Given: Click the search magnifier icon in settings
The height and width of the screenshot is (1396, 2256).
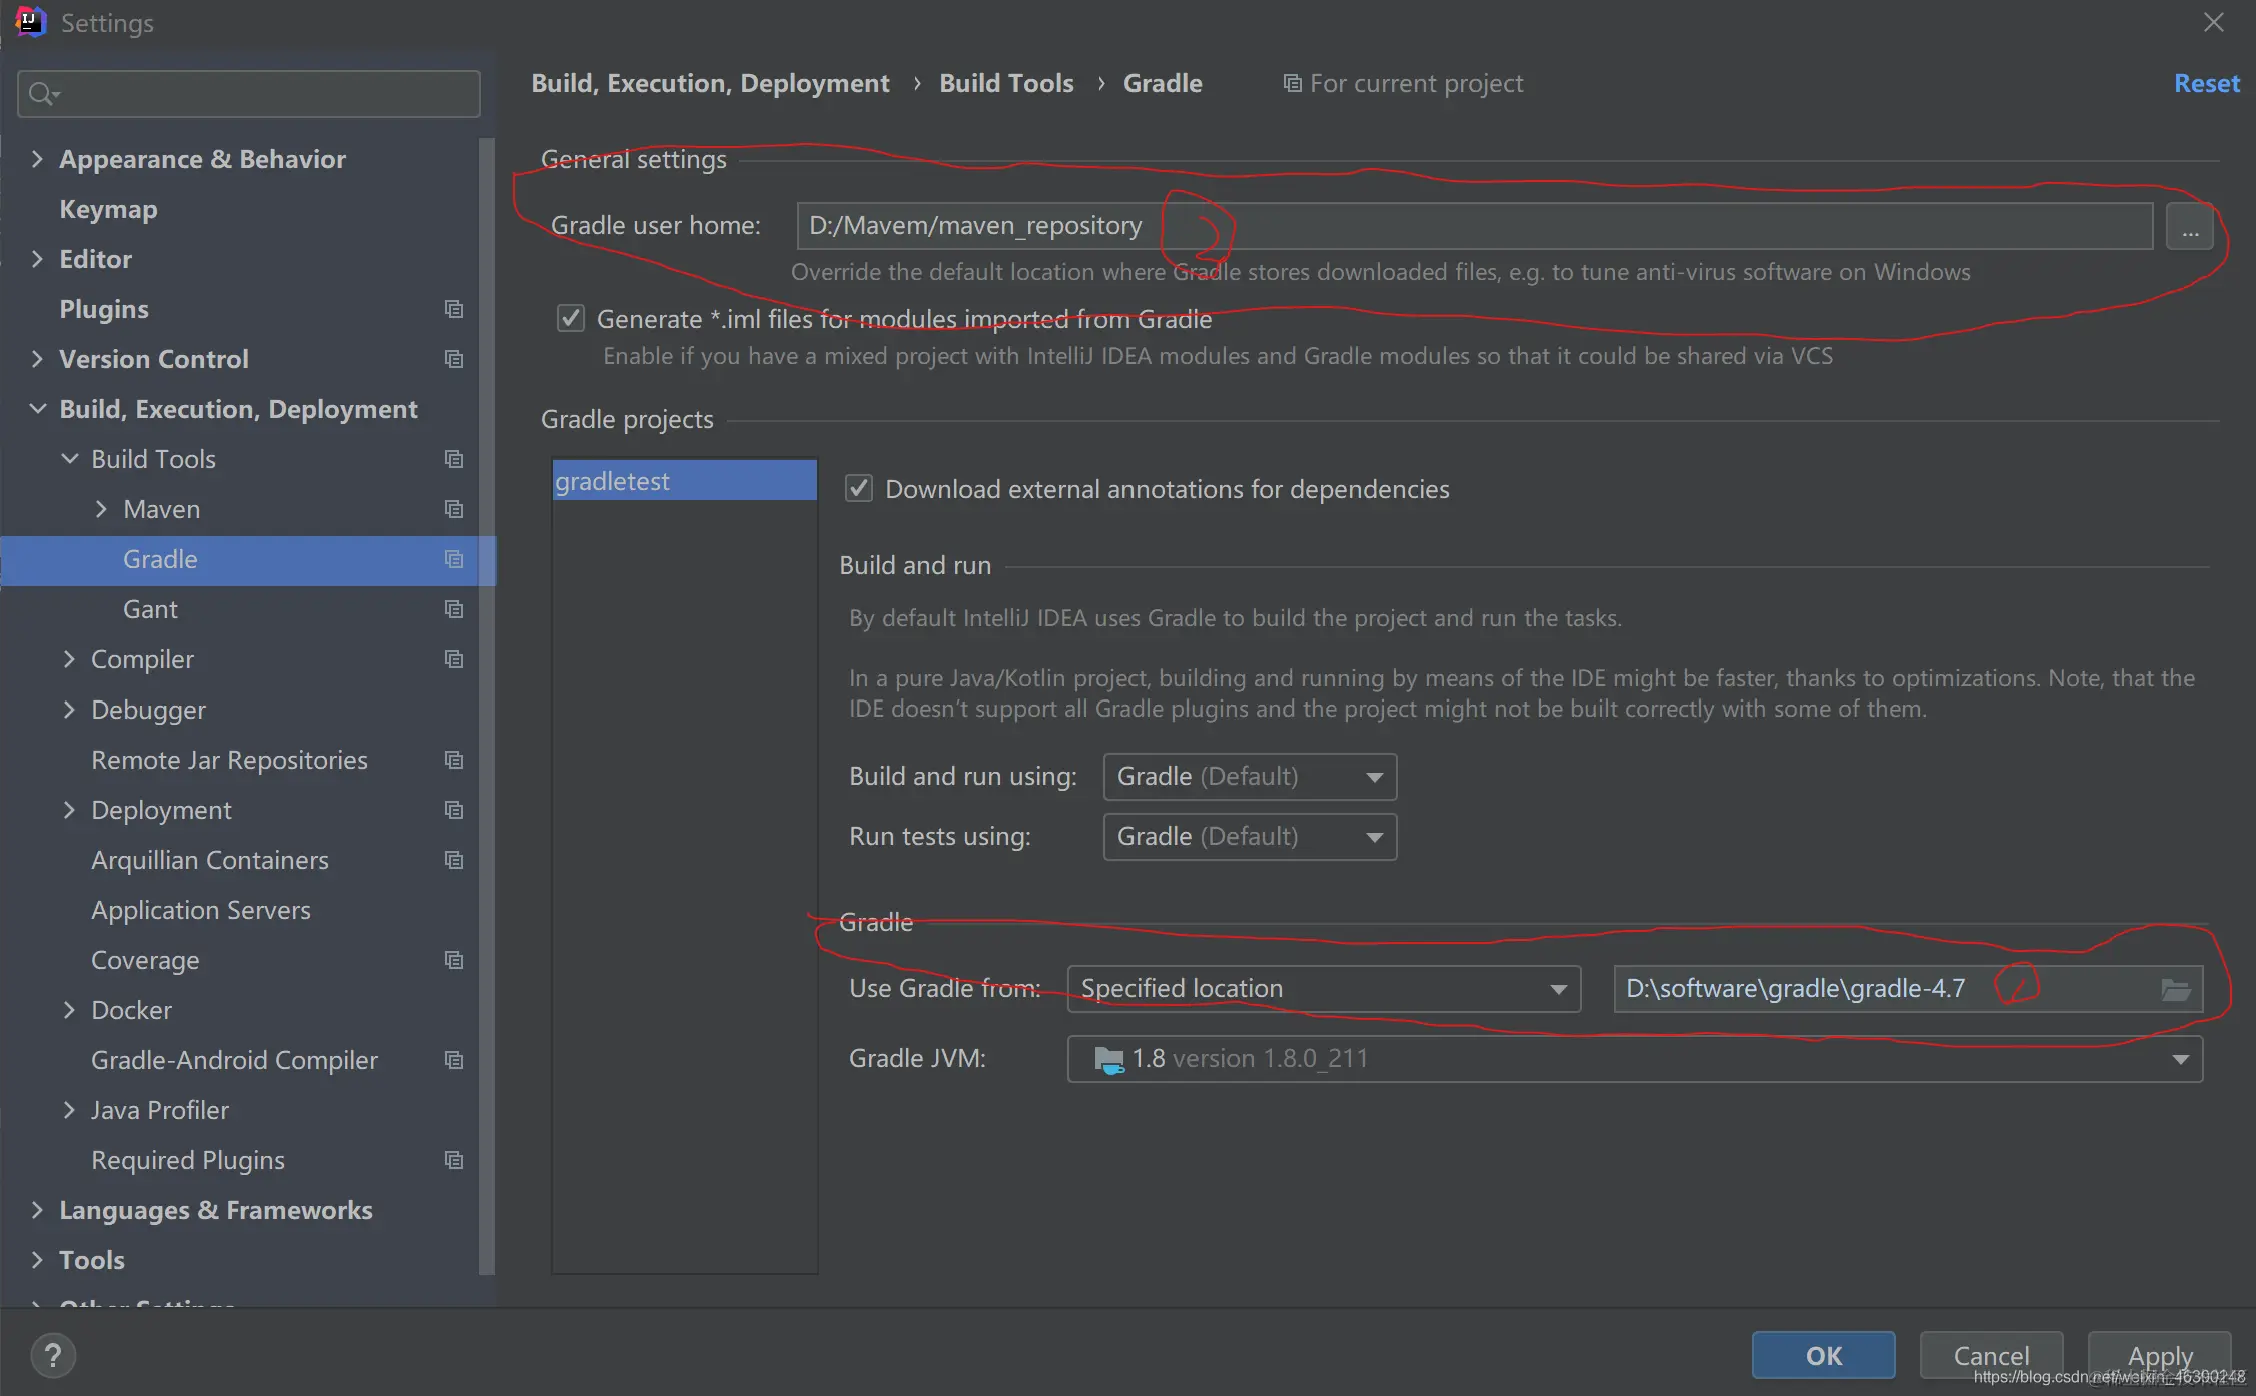Looking at the screenshot, I should click(42, 94).
